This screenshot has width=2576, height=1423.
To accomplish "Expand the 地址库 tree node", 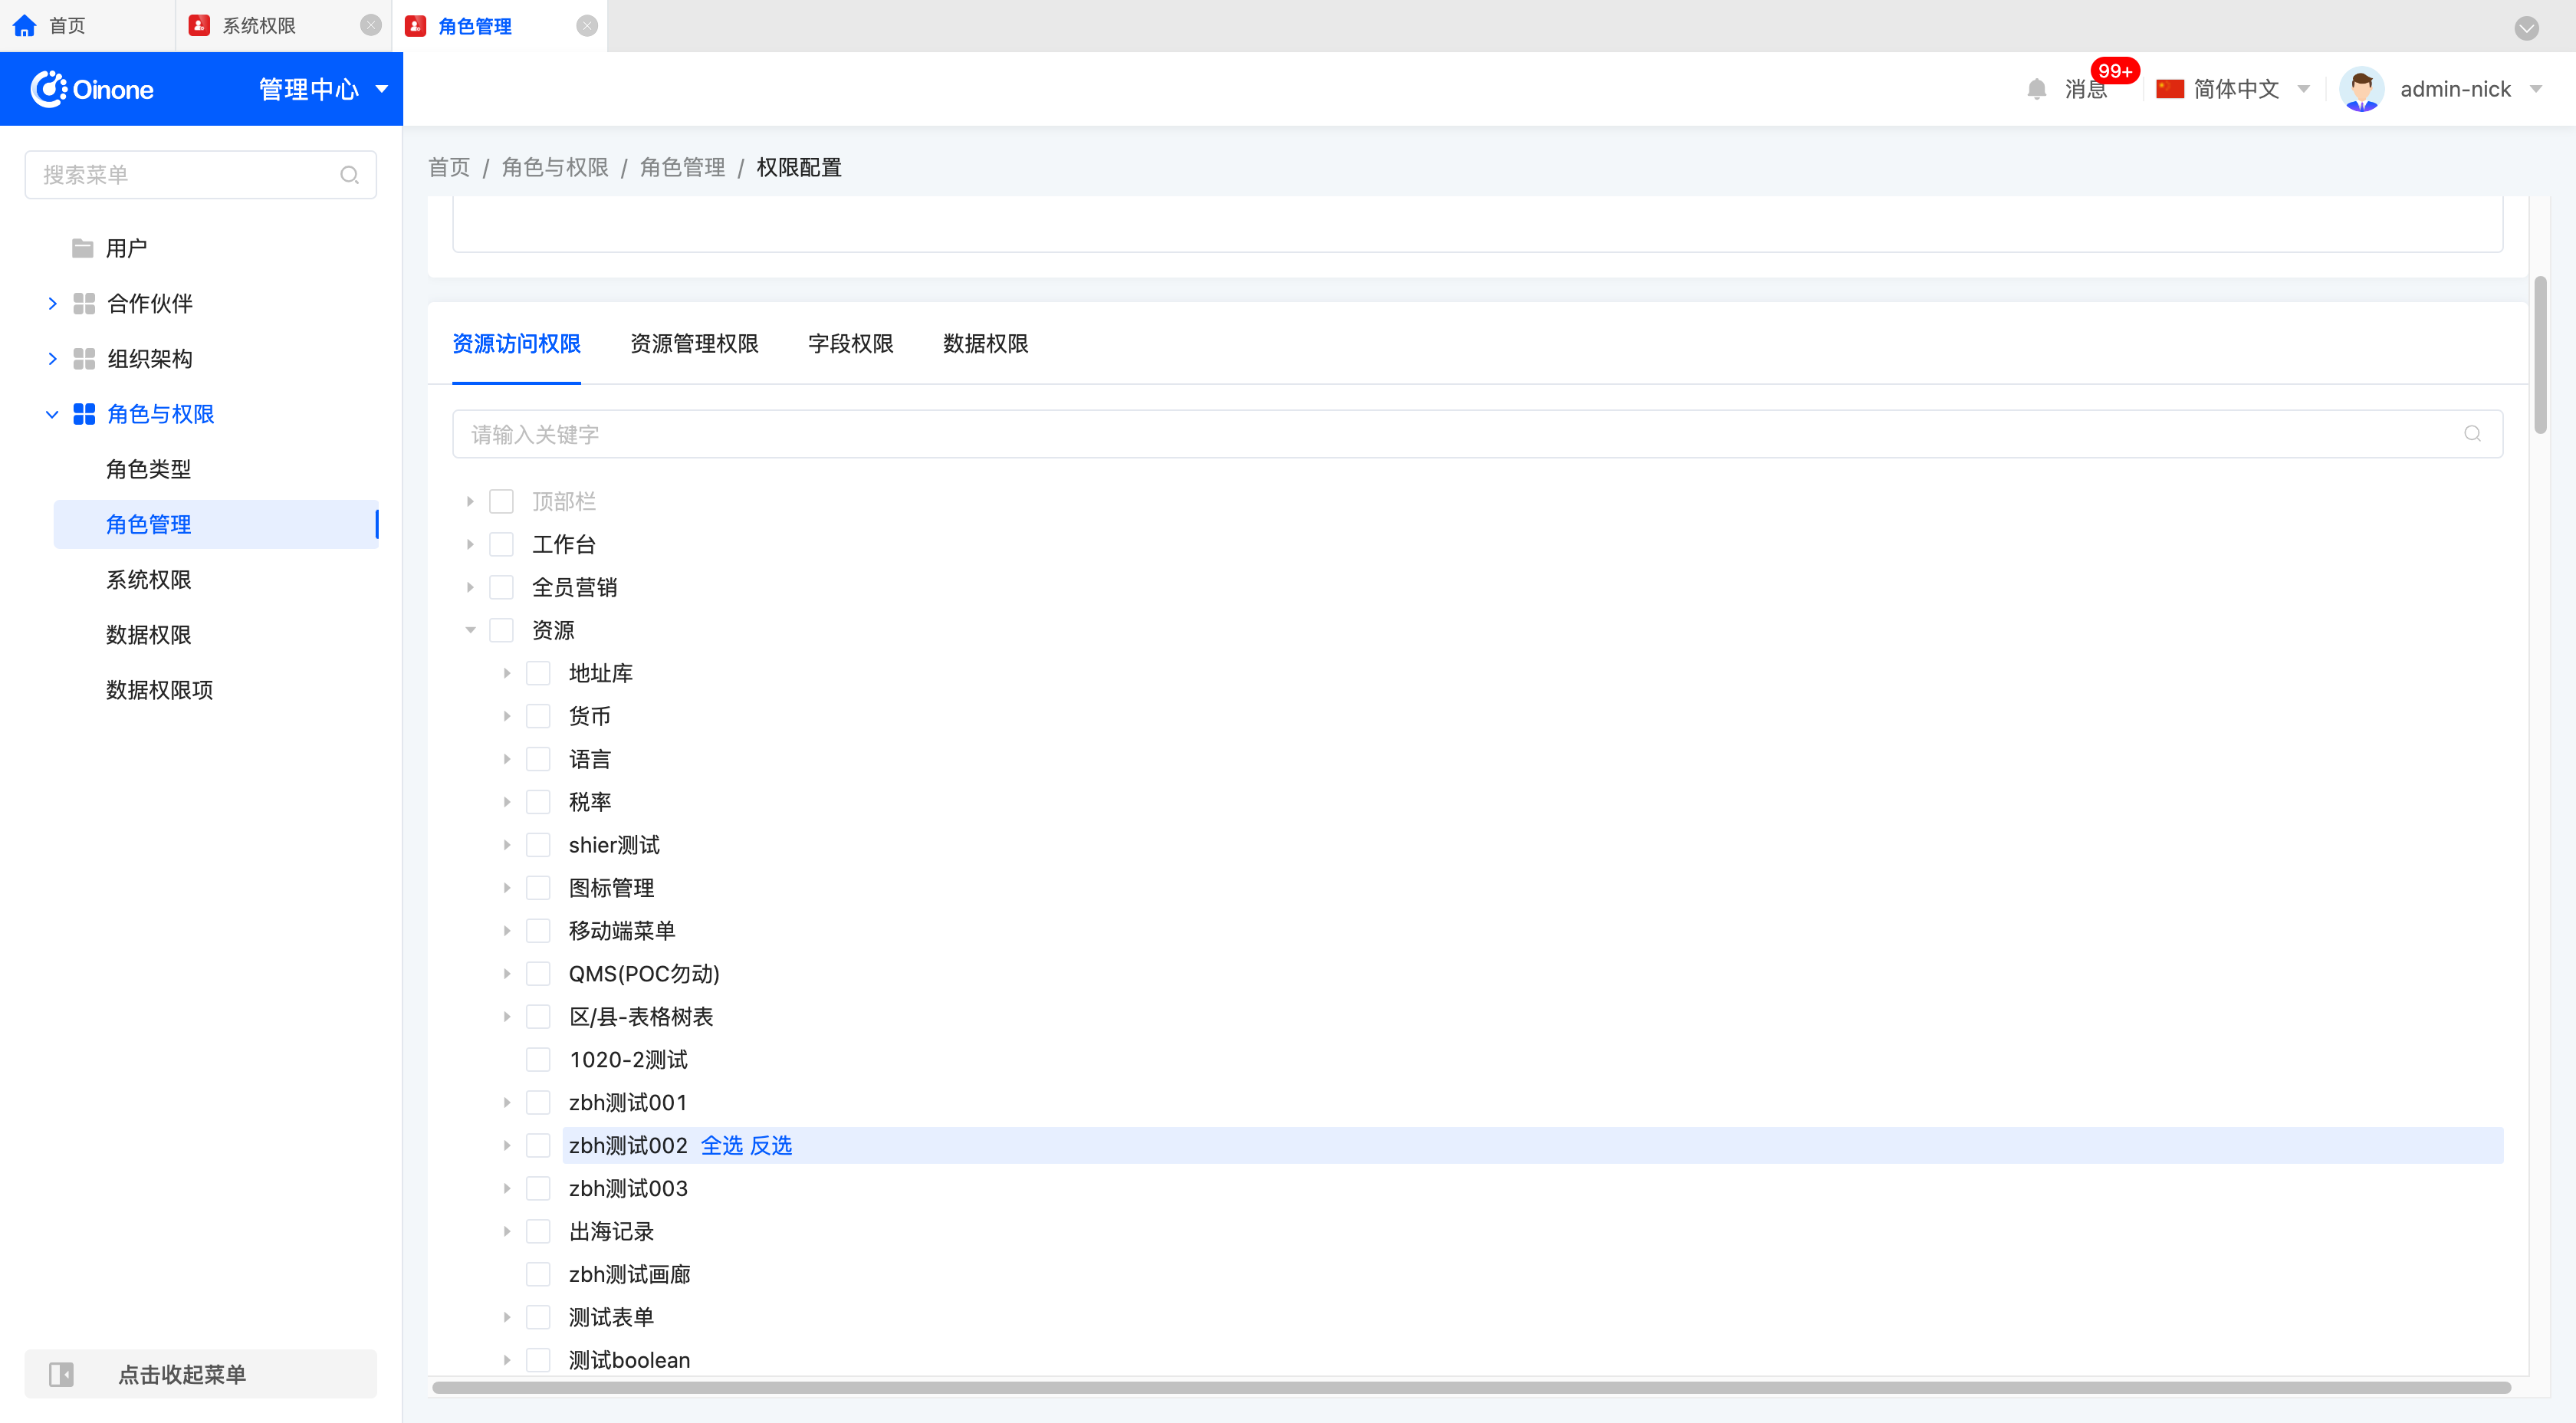I will tap(507, 673).
